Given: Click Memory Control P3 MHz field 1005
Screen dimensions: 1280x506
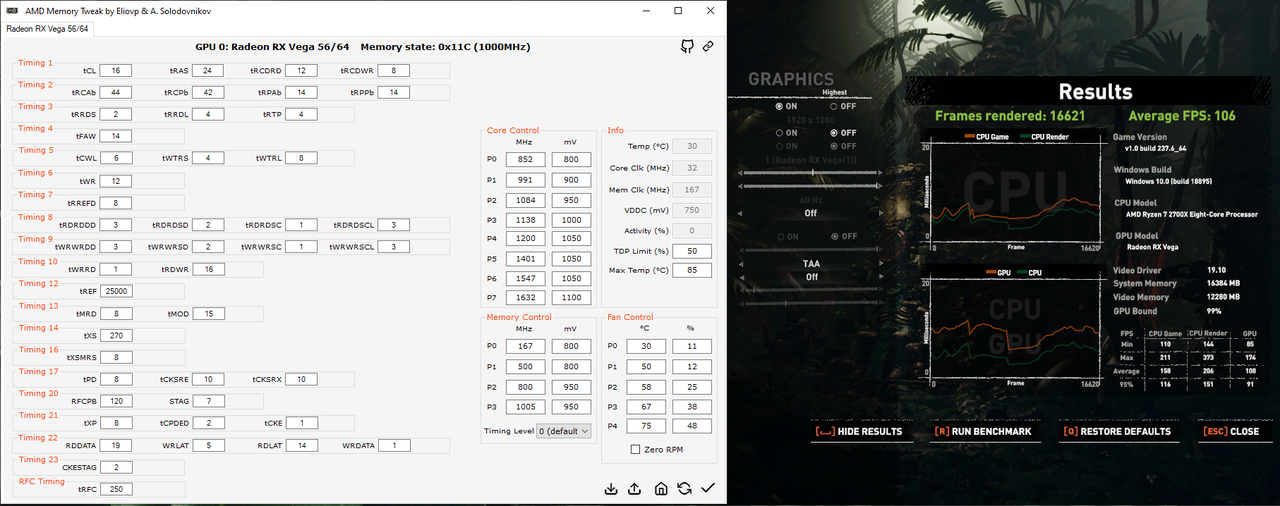Looking at the screenshot, I should point(524,406).
